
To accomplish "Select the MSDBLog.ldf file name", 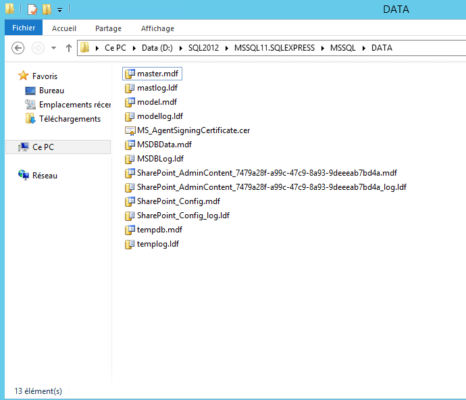I will point(160,159).
